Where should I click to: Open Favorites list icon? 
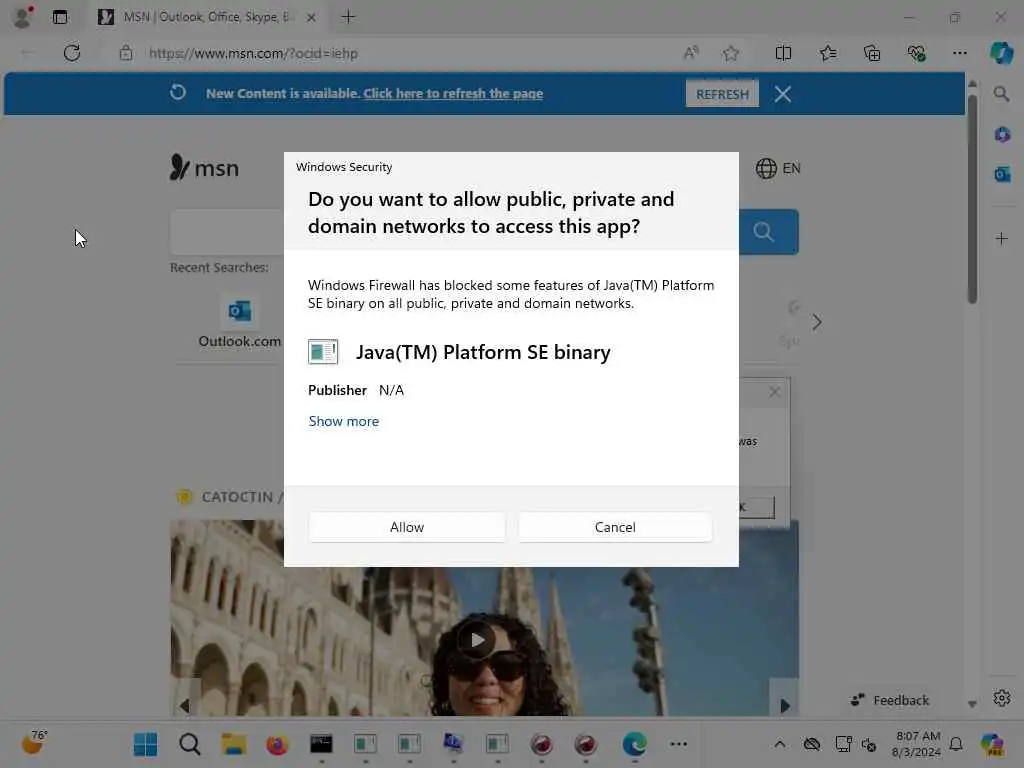tap(827, 53)
